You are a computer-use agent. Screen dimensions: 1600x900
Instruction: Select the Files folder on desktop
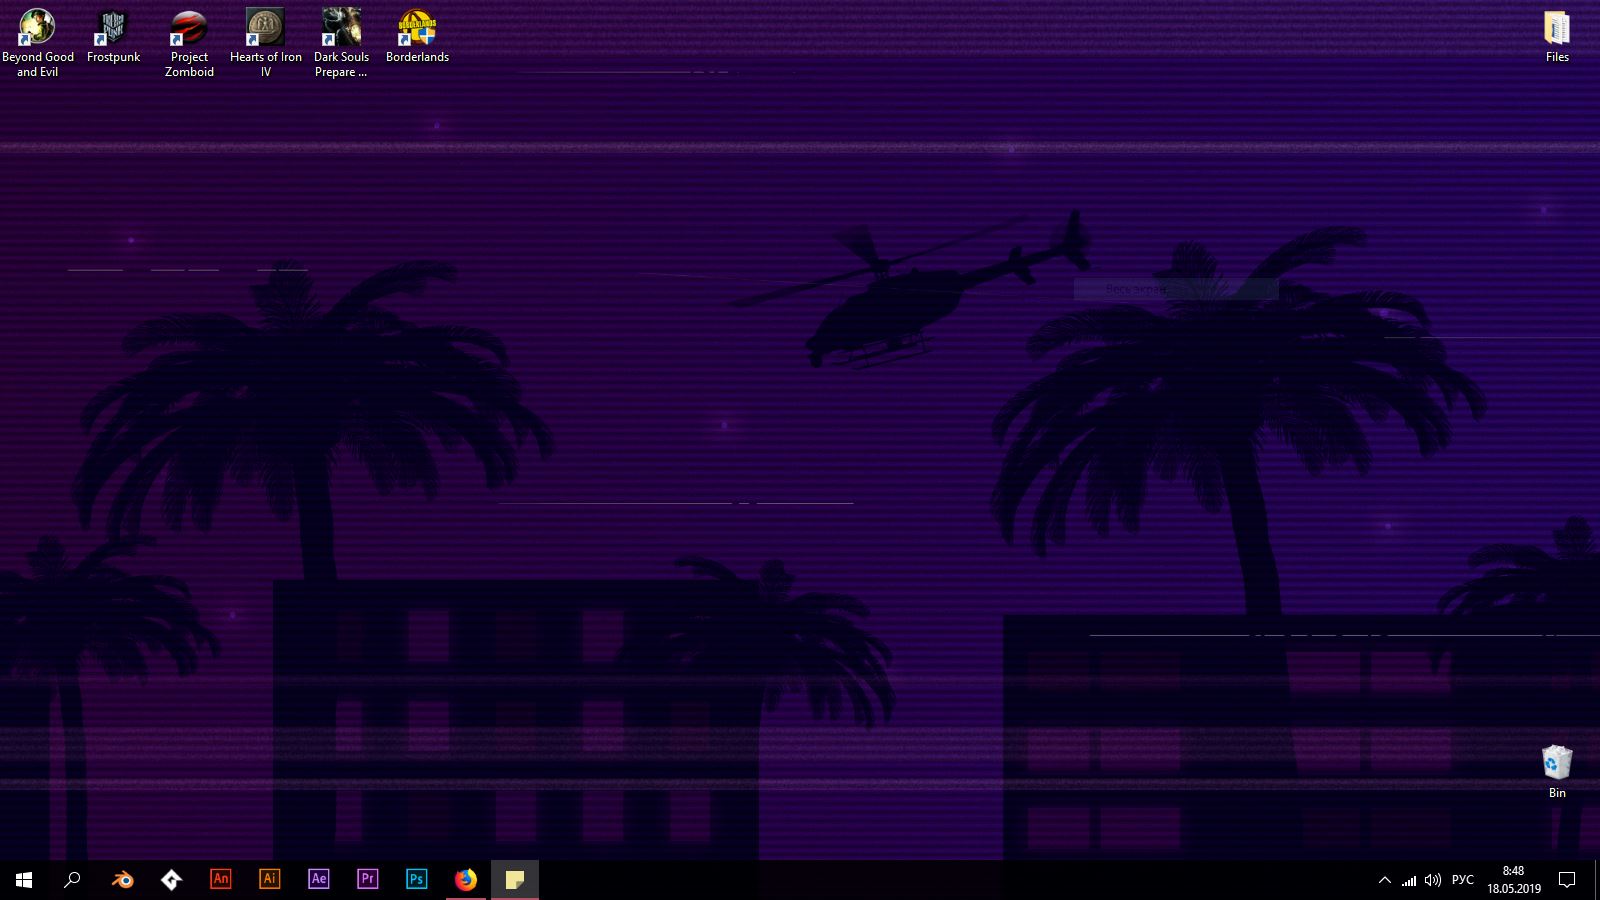(x=1557, y=37)
